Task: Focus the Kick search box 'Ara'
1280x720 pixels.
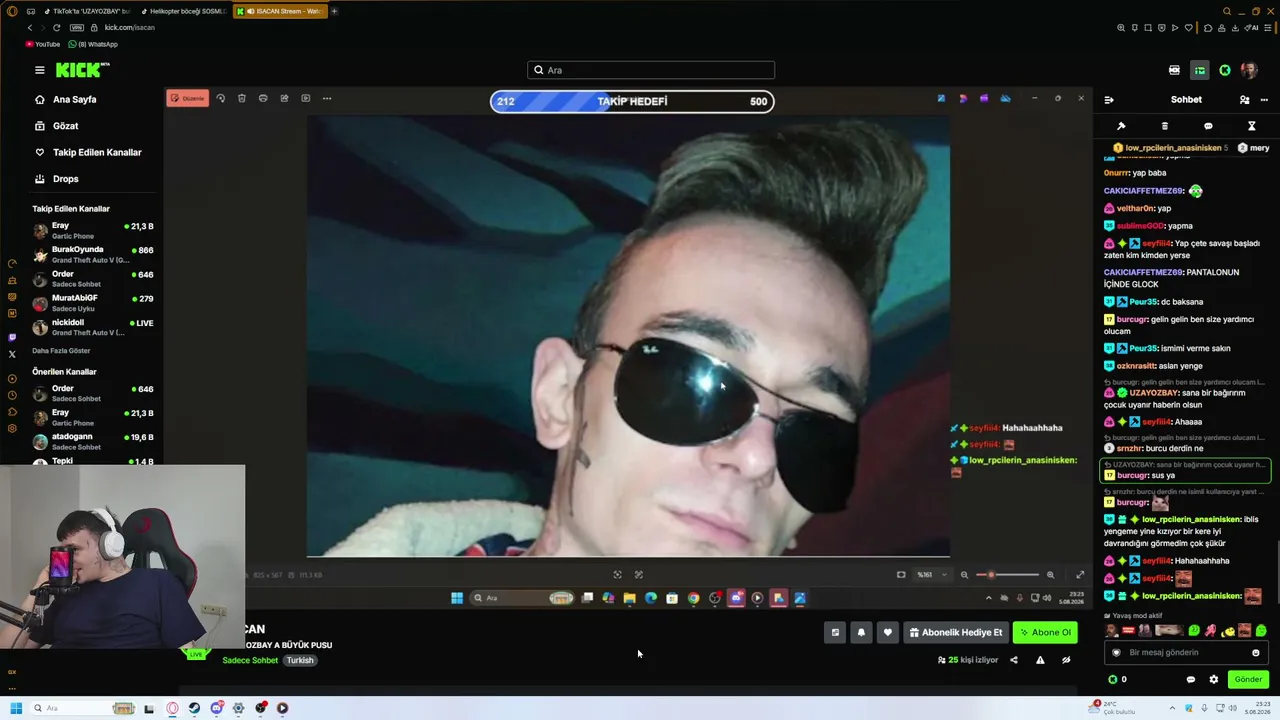Action: (x=651, y=70)
